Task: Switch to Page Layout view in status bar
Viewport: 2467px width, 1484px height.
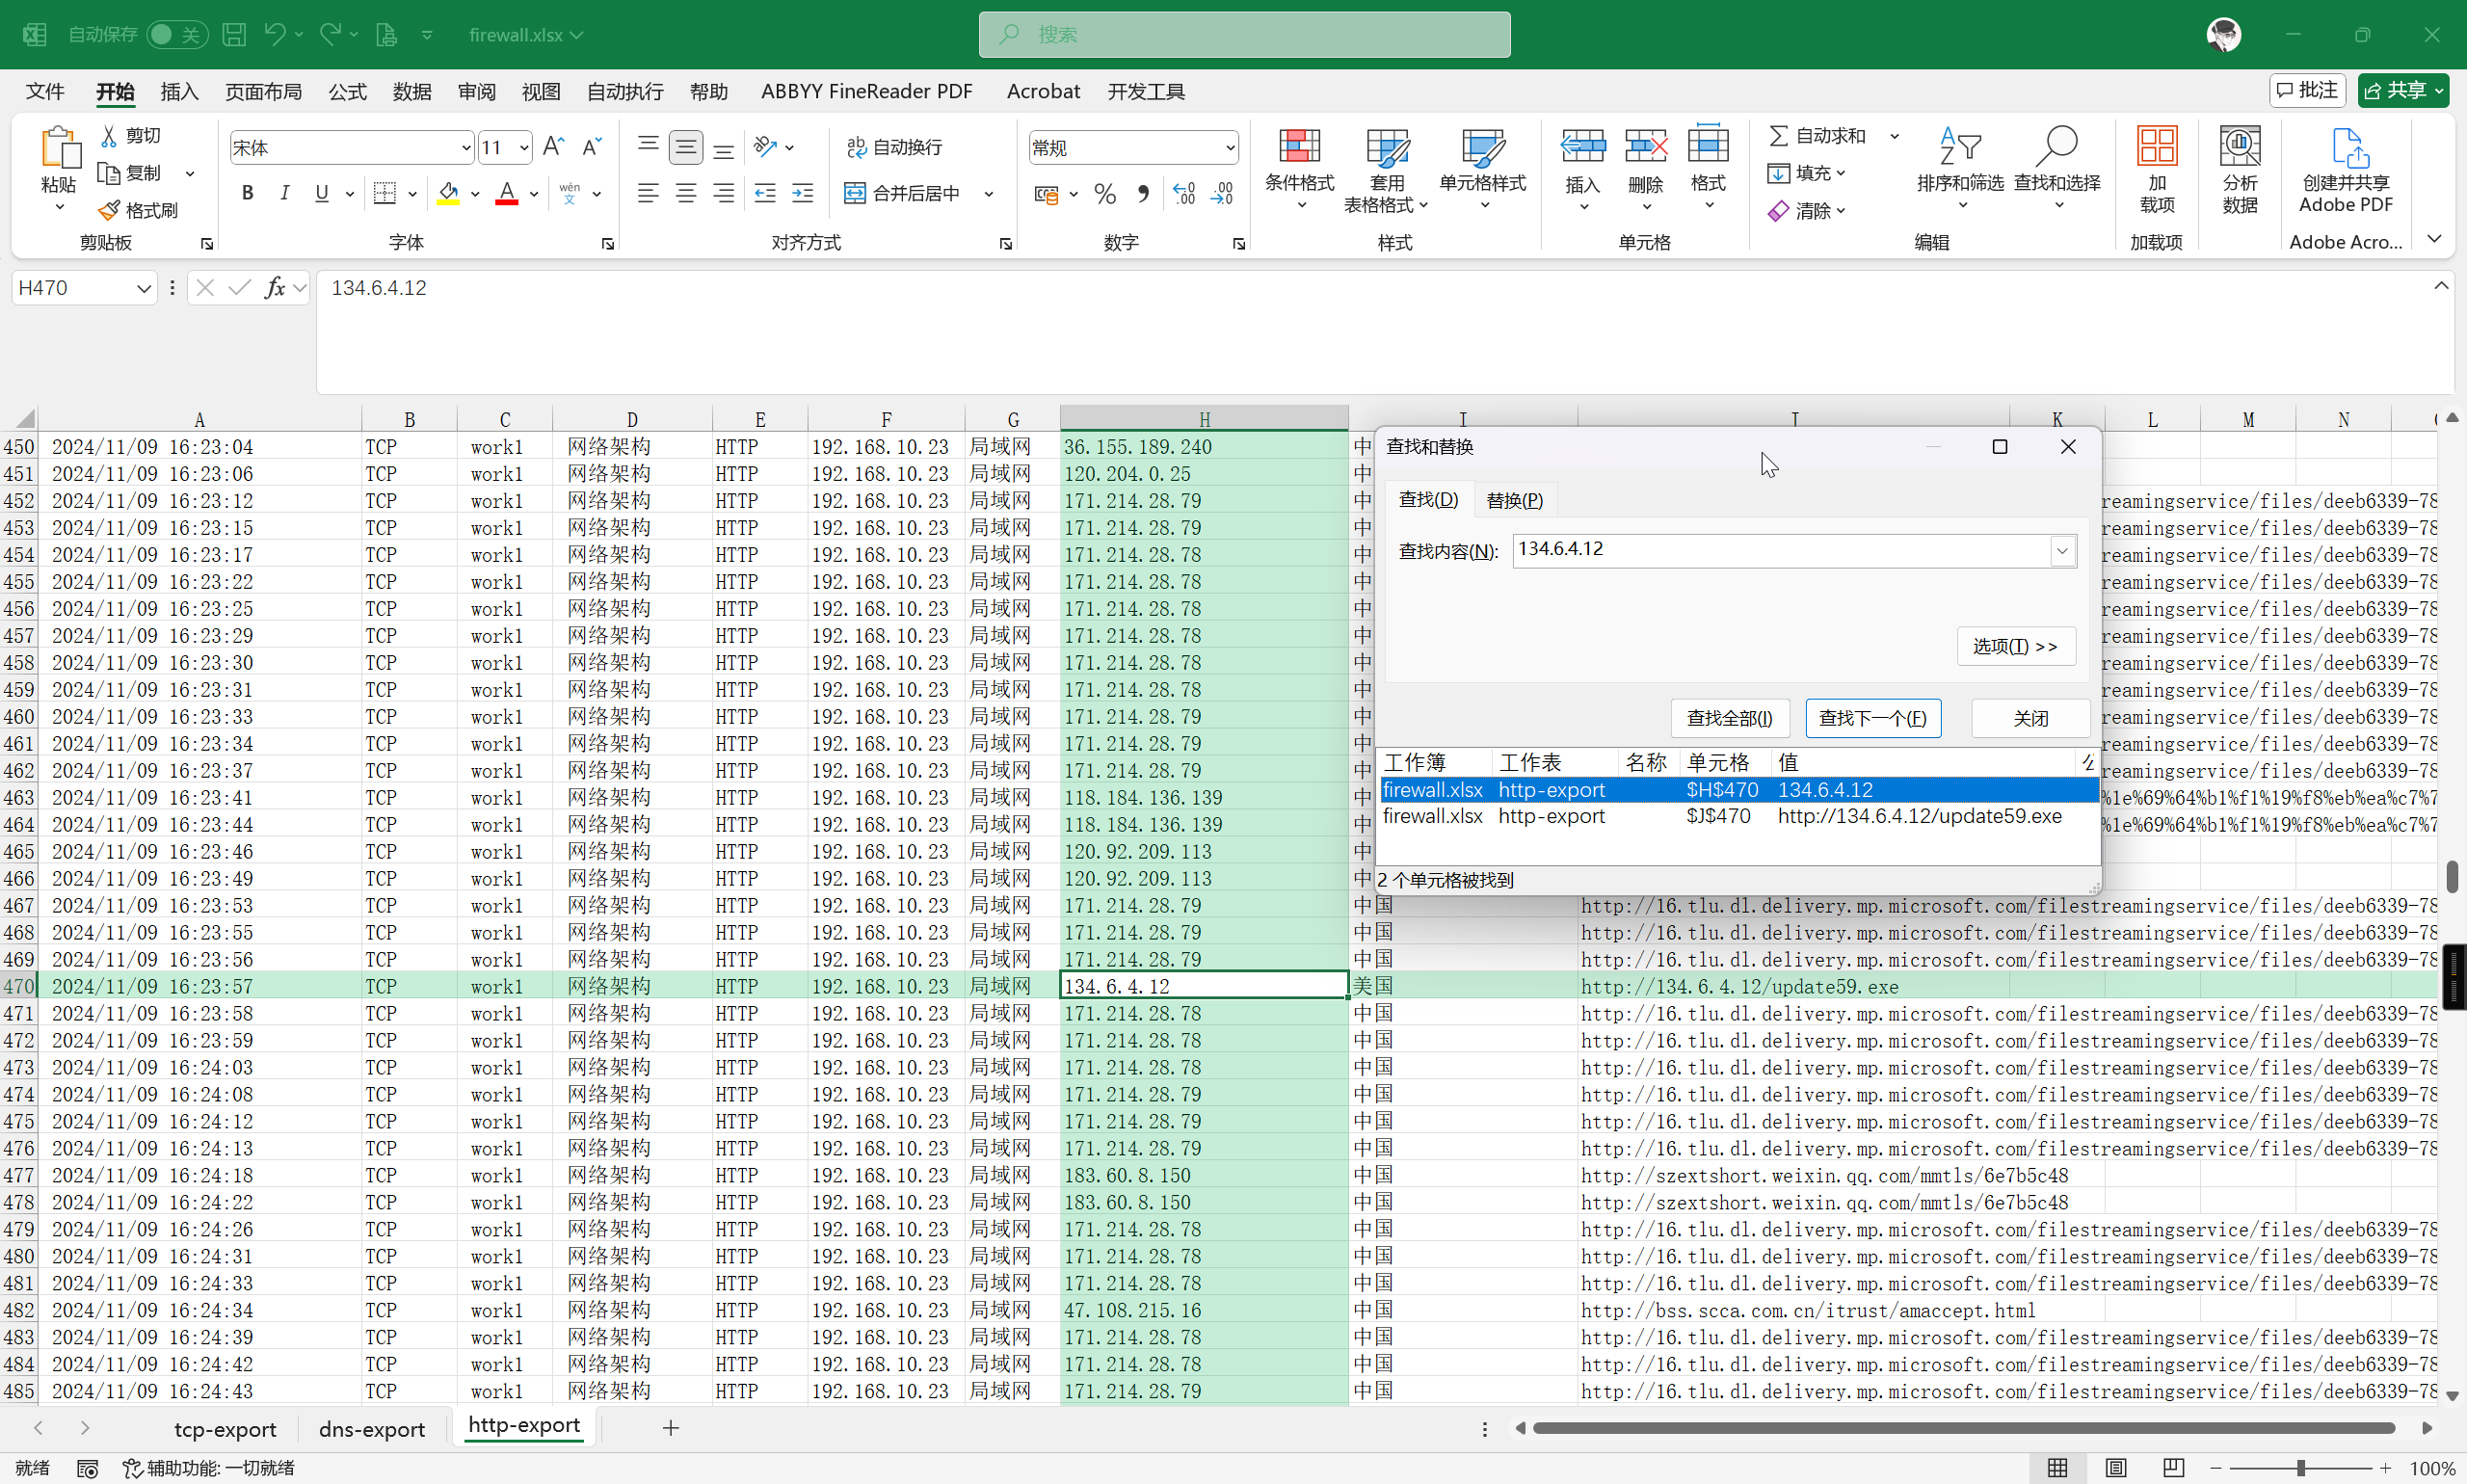Action: (2115, 1467)
